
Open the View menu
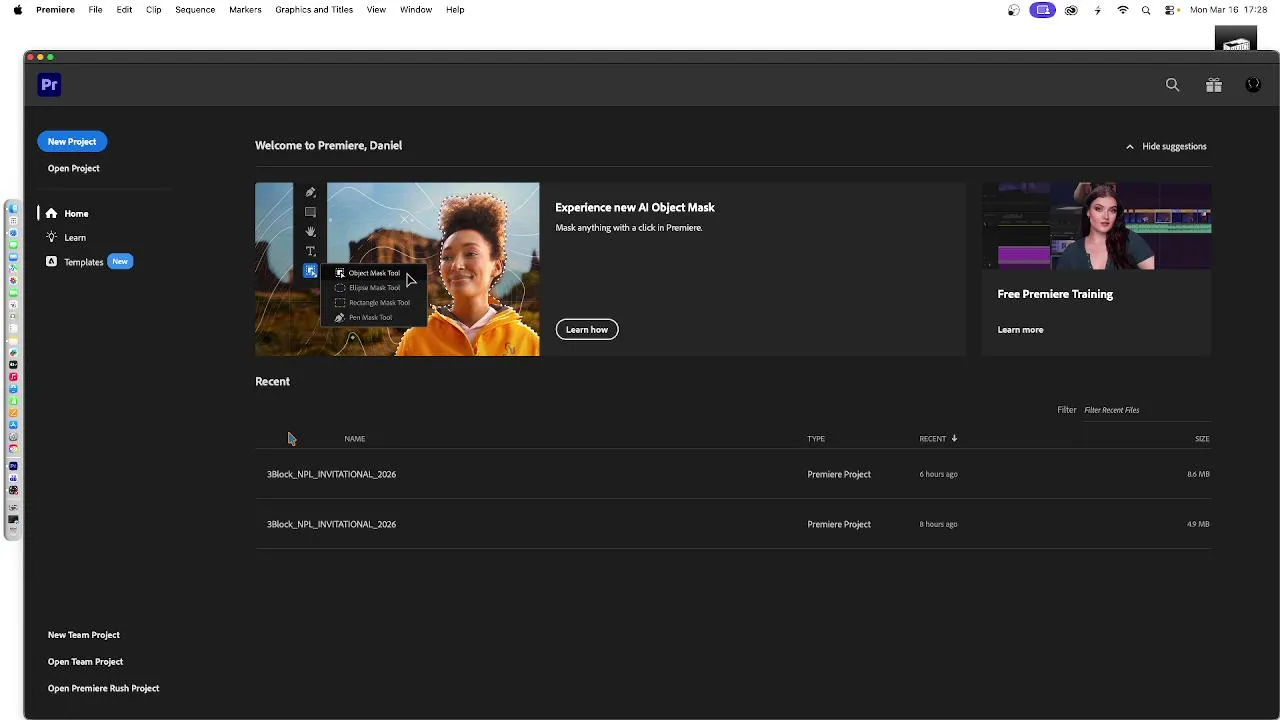[x=376, y=9]
